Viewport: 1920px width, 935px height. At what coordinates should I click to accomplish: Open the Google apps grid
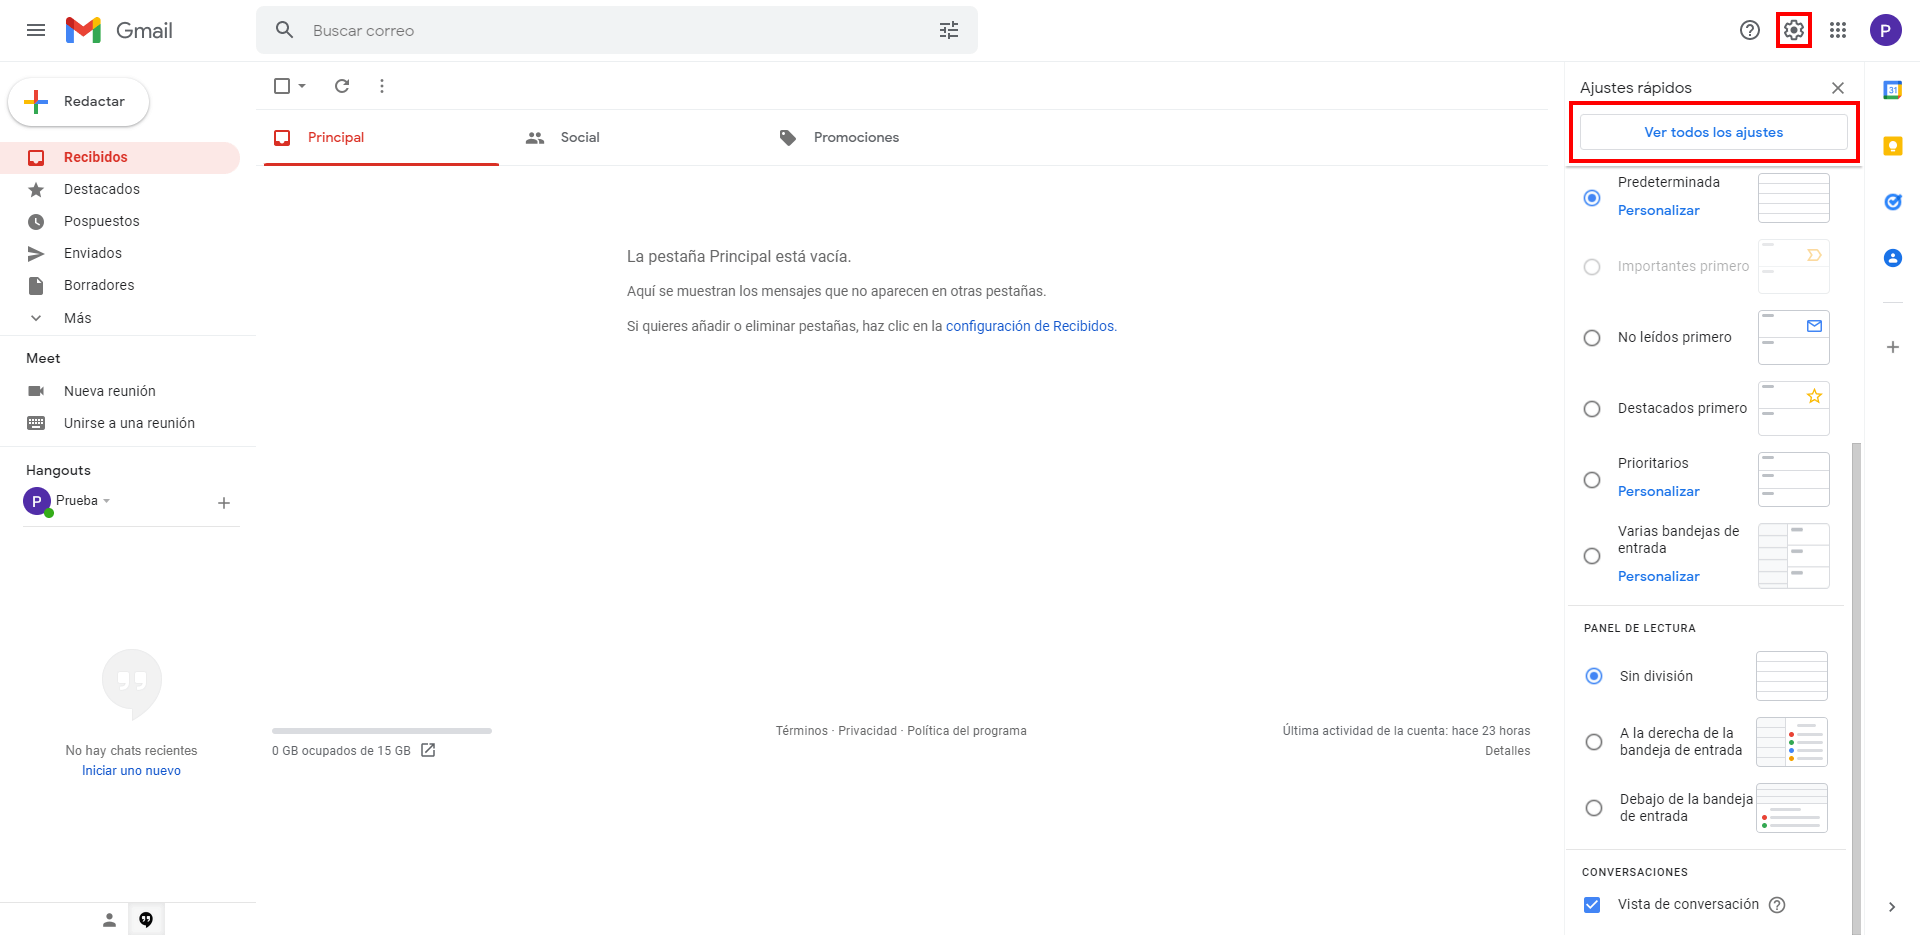(x=1838, y=30)
